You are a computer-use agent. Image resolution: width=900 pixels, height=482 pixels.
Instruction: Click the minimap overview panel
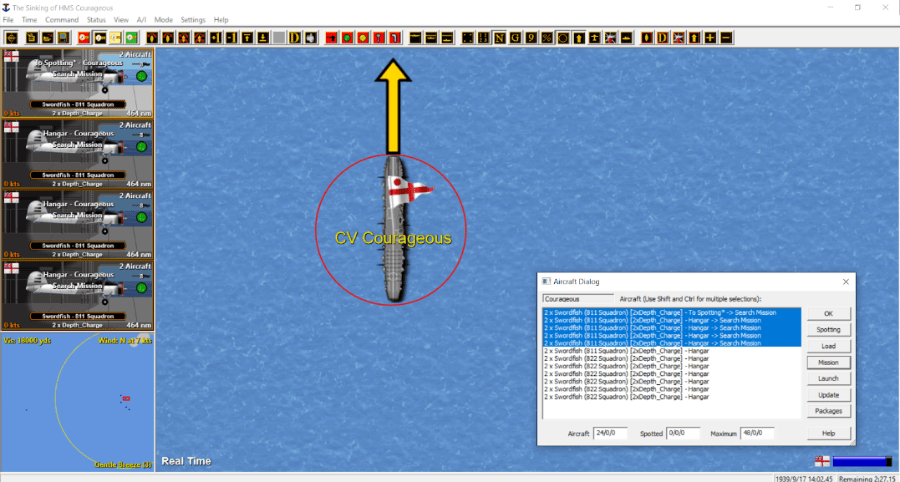(x=77, y=402)
